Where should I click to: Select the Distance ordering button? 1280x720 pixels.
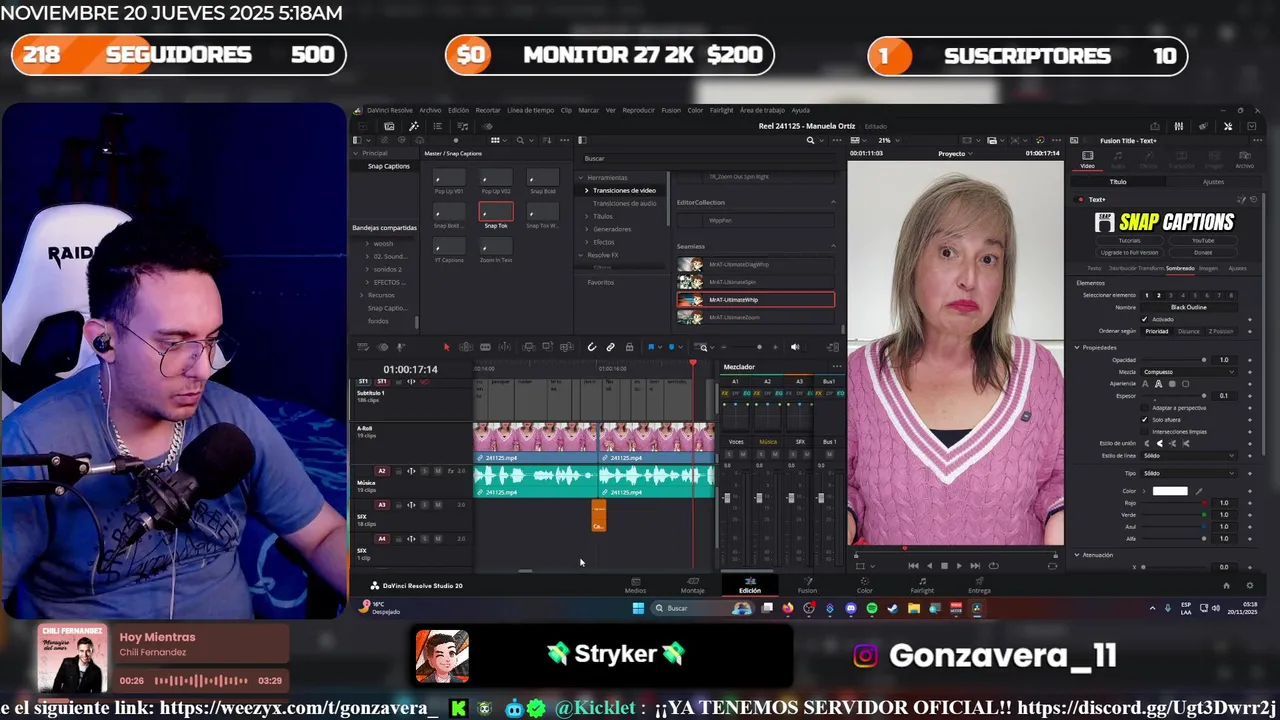click(x=1189, y=331)
